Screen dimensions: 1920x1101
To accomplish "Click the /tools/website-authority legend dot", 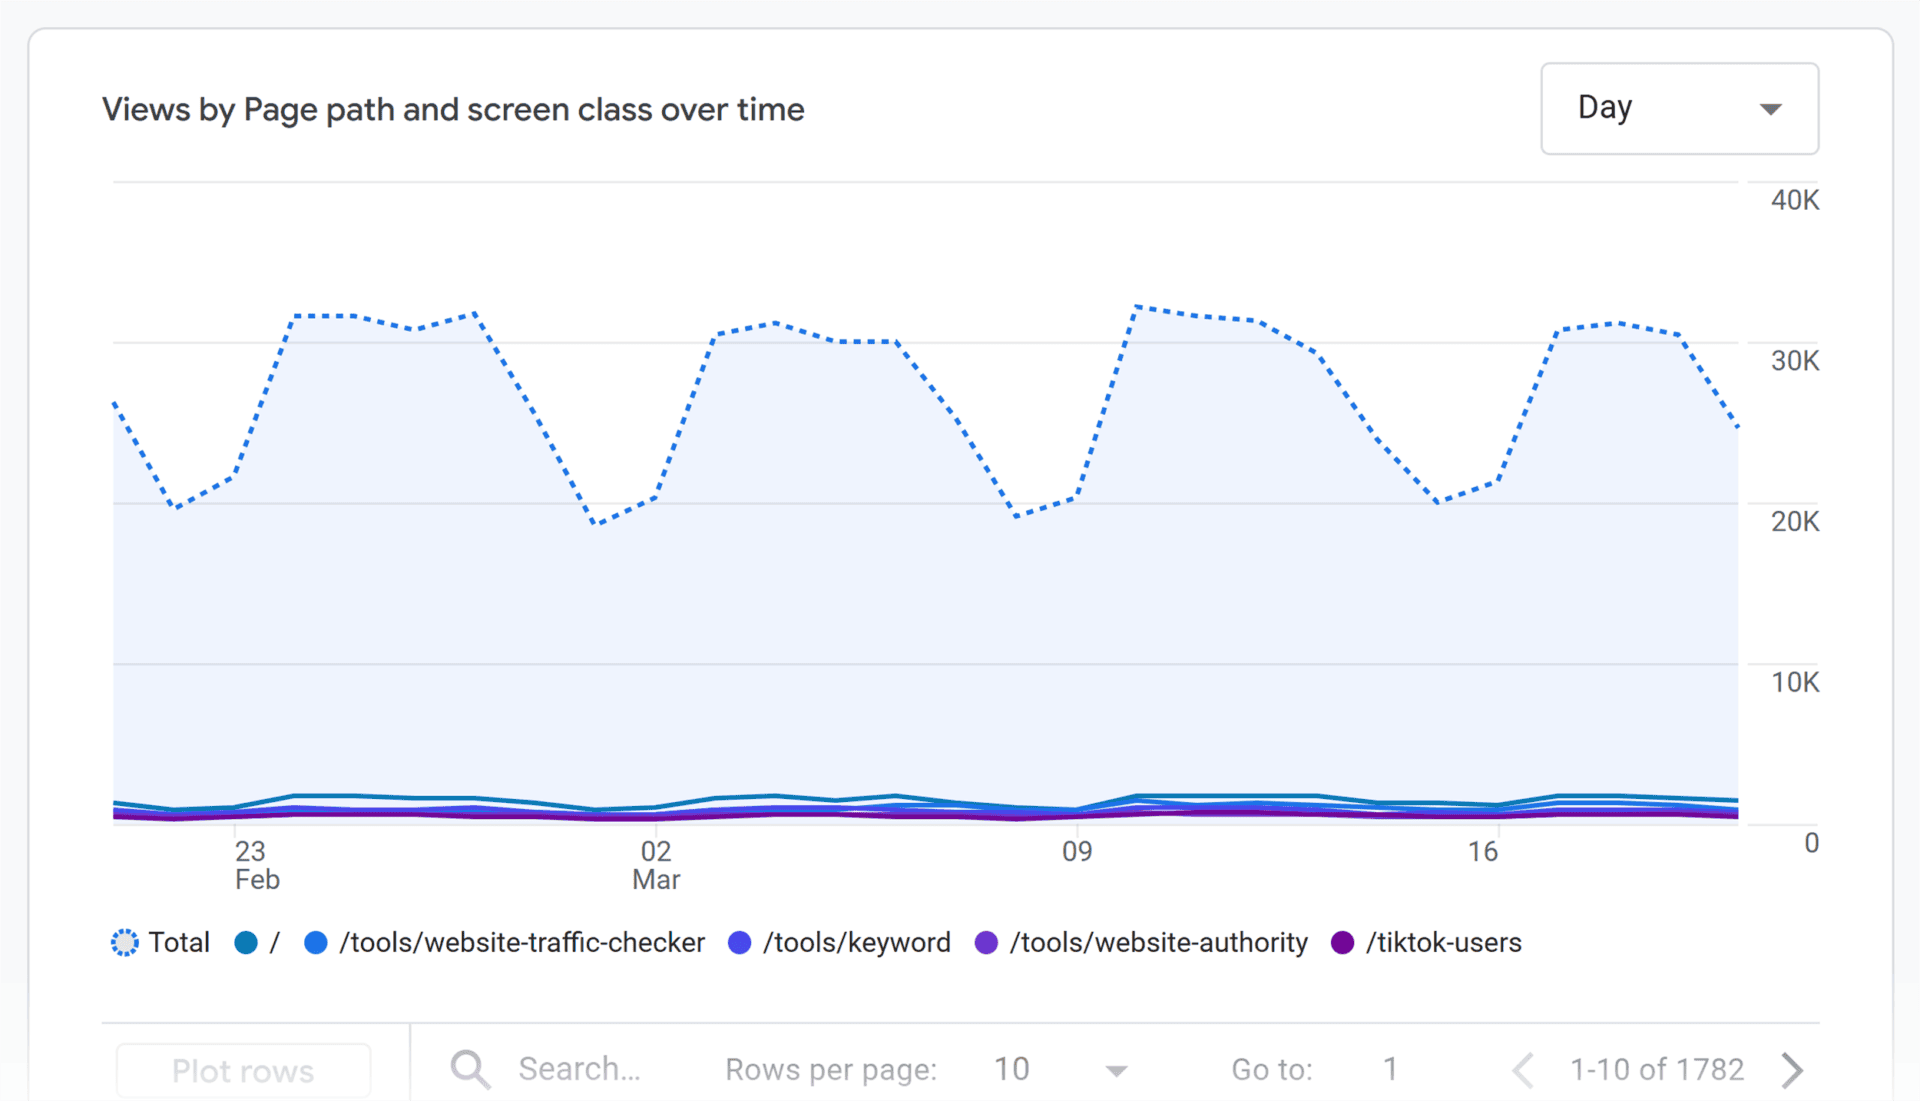I will pos(986,942).
